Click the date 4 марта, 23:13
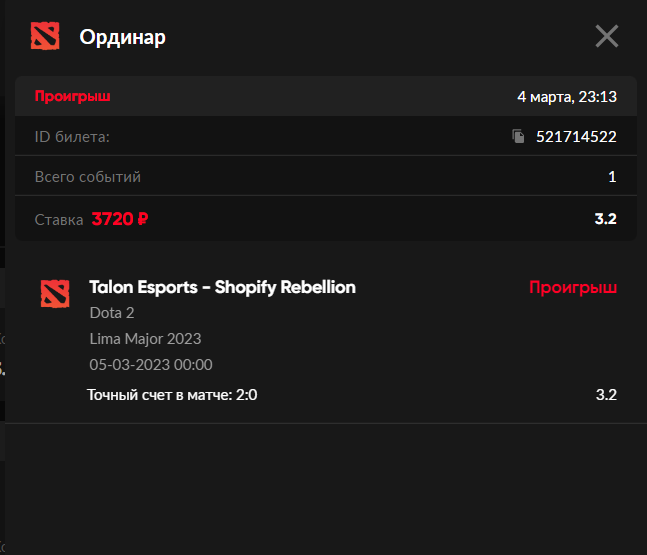The width and height of the screenshot is (647, 555). 566,97
